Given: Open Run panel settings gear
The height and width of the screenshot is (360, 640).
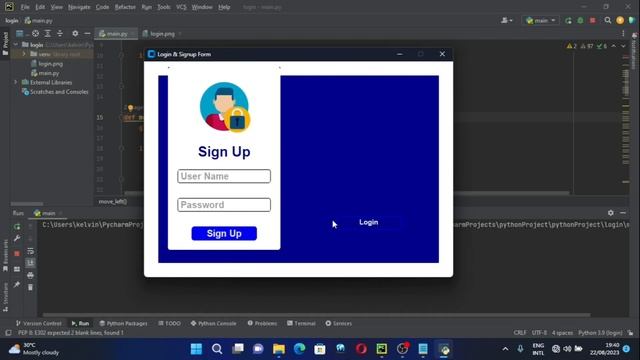Looking at the screenshot, I should (611, 213).
